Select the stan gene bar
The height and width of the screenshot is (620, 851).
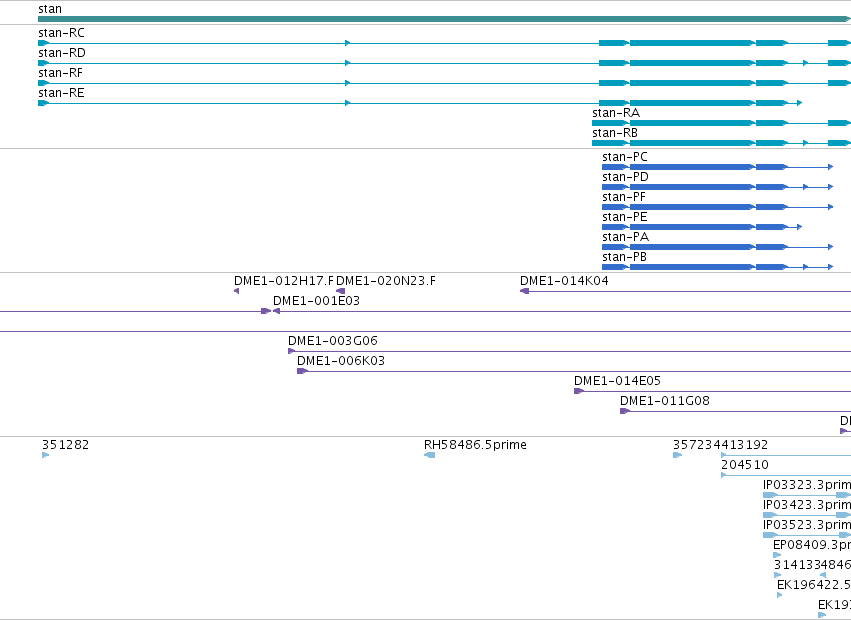(444, 20)
